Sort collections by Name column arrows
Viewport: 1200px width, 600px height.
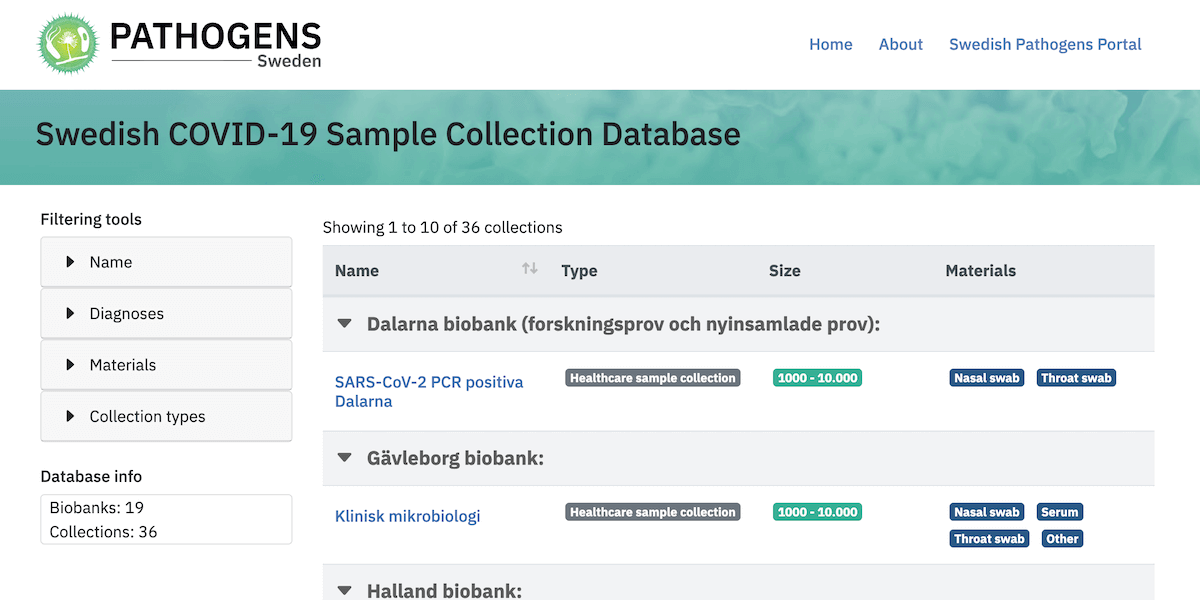(x=529, y=269)
